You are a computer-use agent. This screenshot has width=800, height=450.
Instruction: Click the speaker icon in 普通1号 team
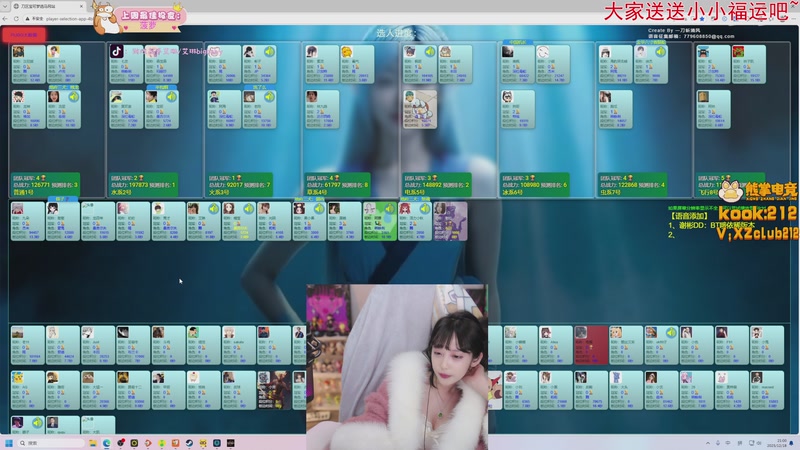pyautogui.click(x=74, y=96)
